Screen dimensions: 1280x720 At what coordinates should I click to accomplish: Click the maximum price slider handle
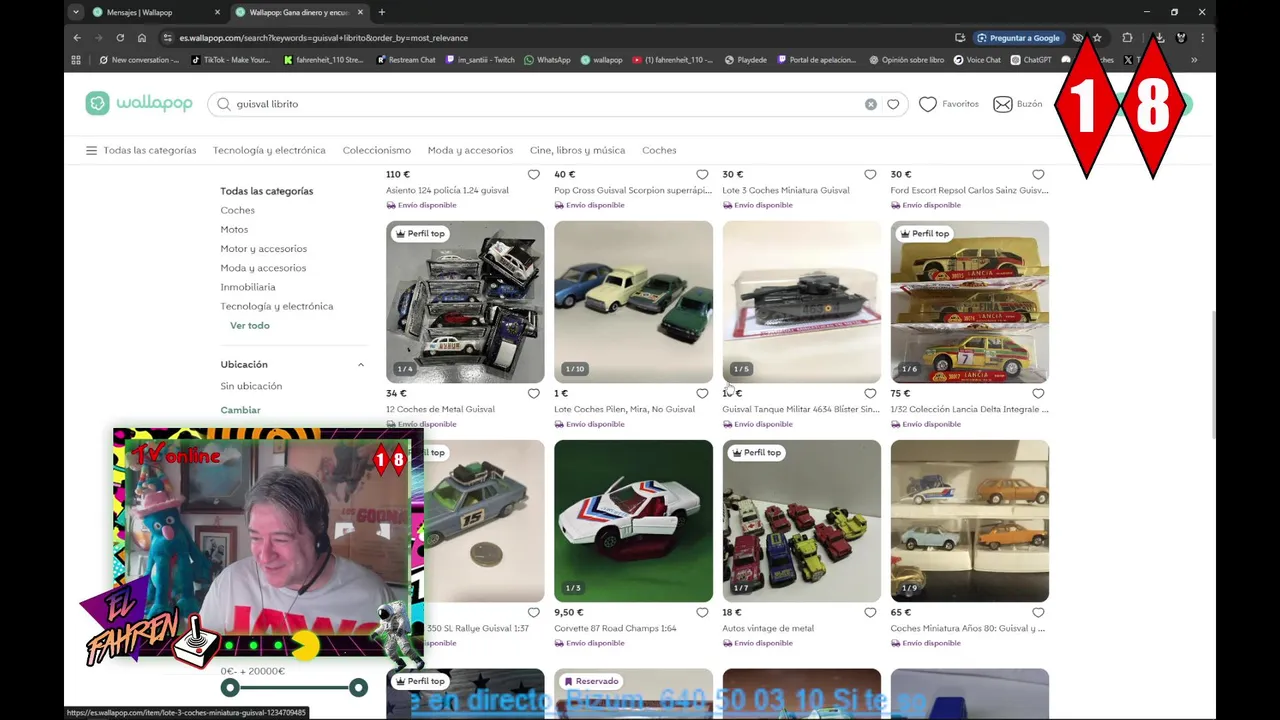coord(358,688)
